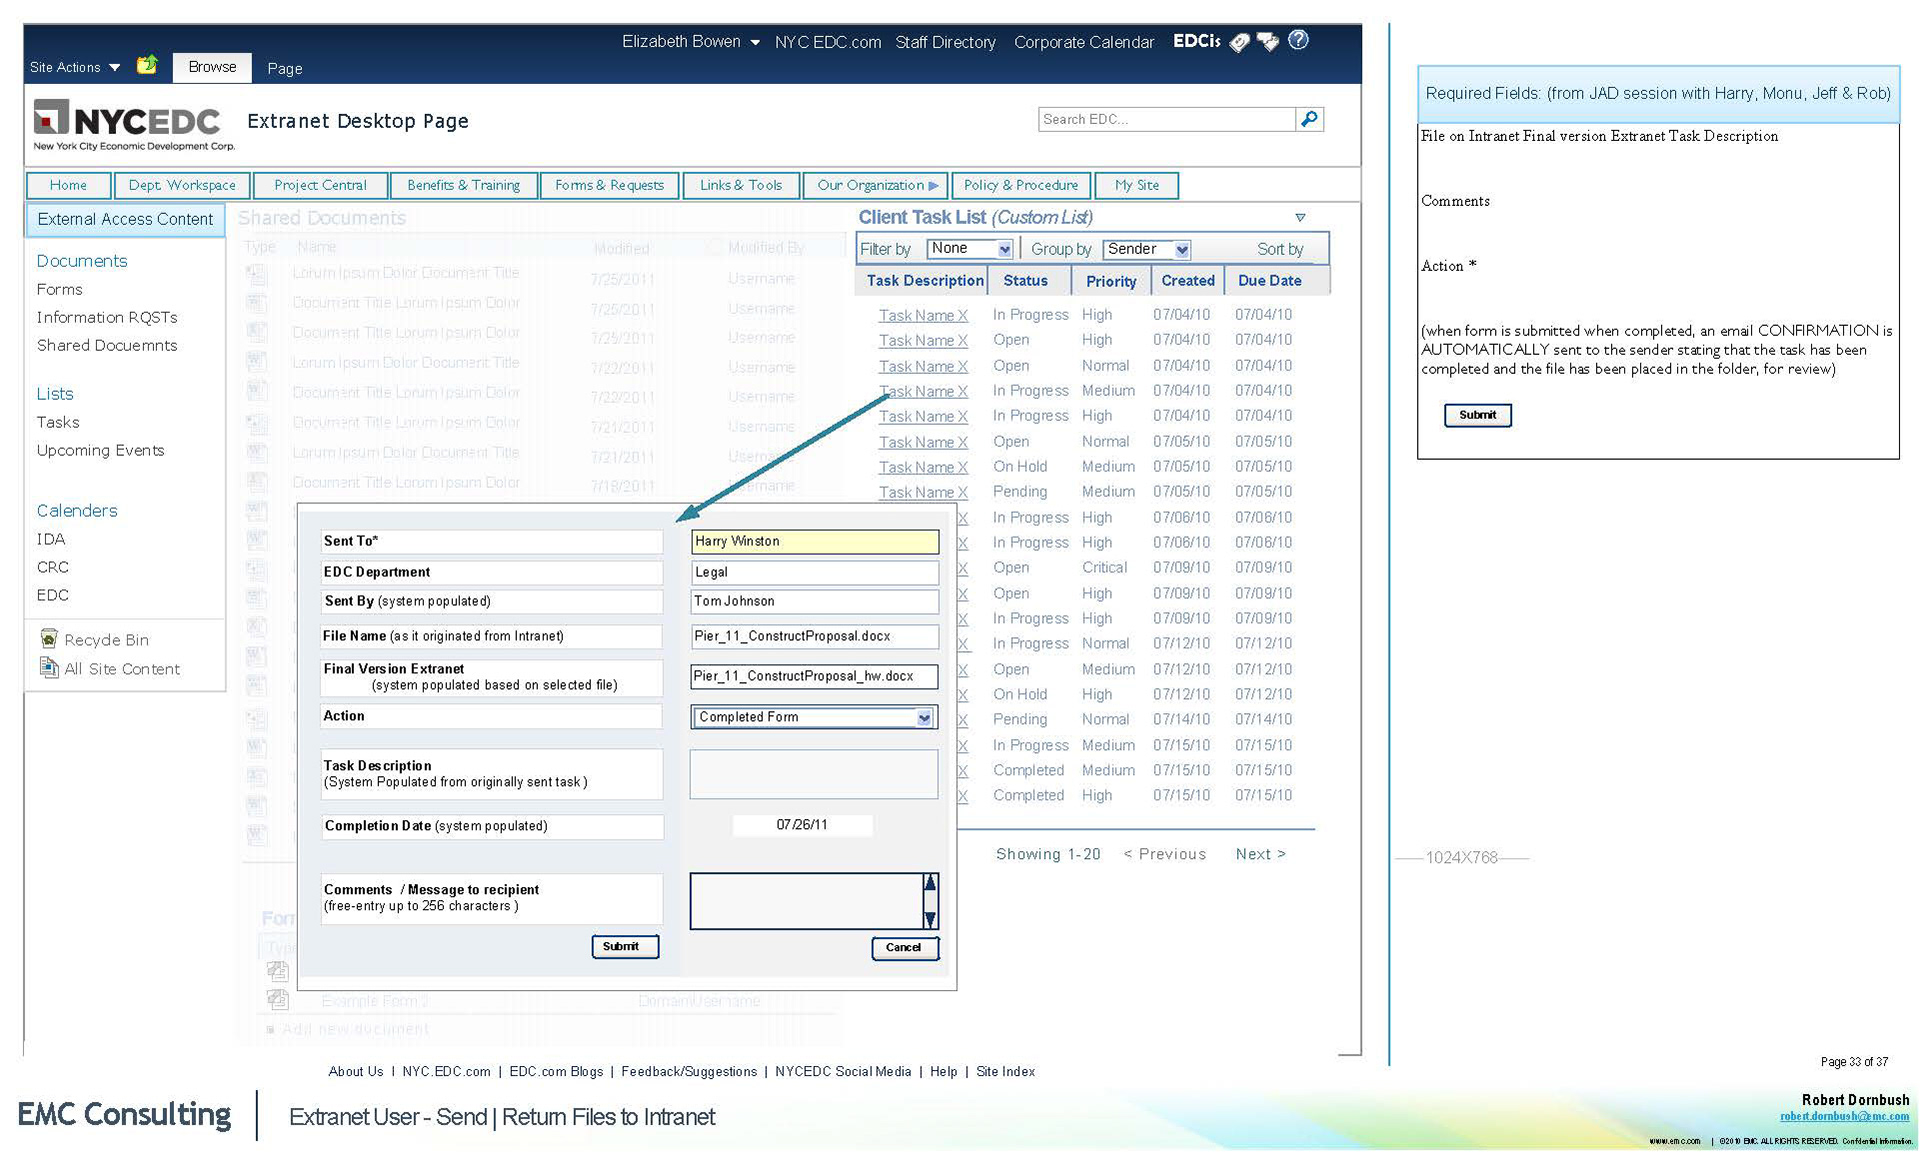Image resolution: width=1920 pixels, height=1152 pixels.
Task: Click the Sent To field with Harry Winston
Action: click(x=814, y=541)
